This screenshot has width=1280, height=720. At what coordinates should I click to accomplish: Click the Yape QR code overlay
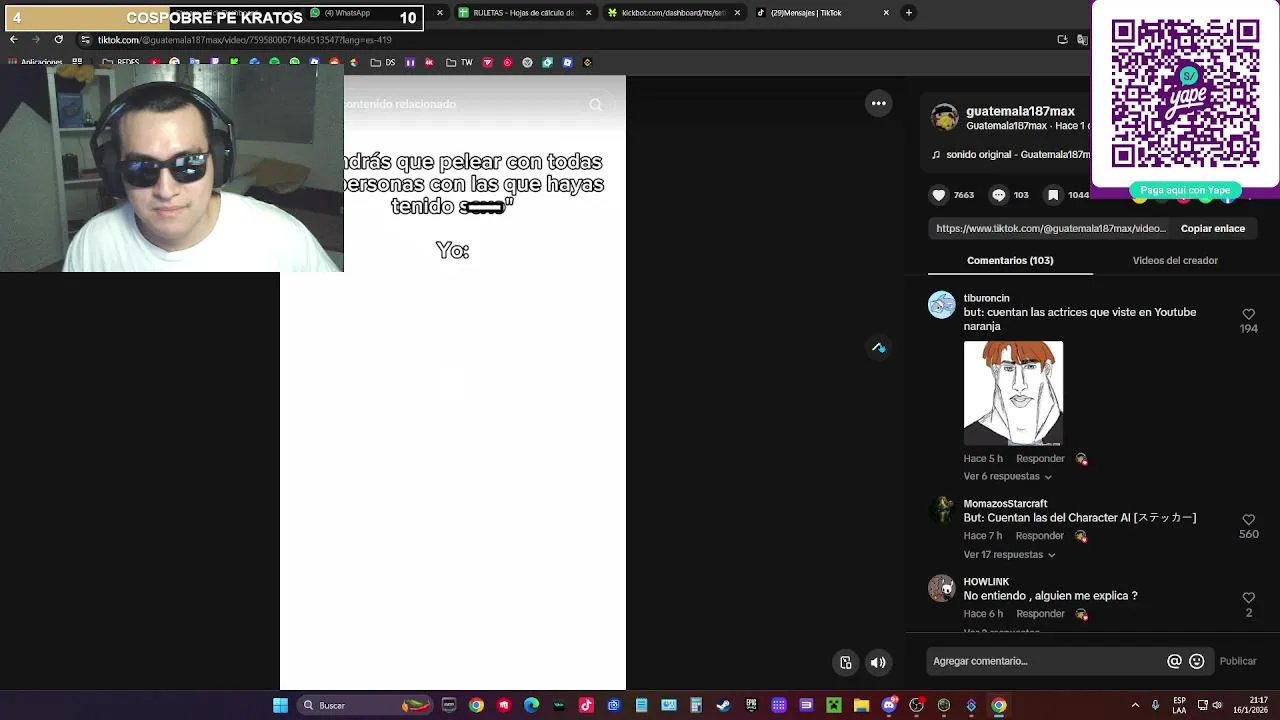click(1185, 94)
